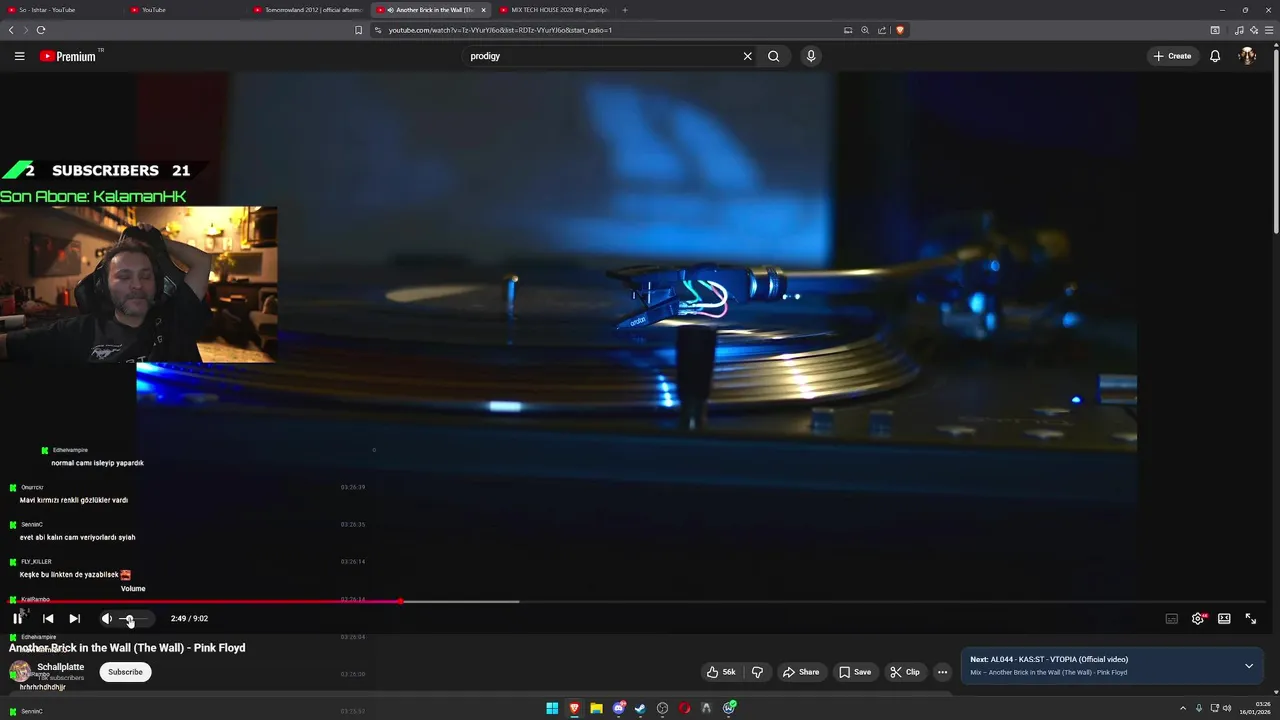The height and width of the screenshot is (720, 1280).
Task: Expand the Next up mix panel chevron
Action: point(1248,666)
